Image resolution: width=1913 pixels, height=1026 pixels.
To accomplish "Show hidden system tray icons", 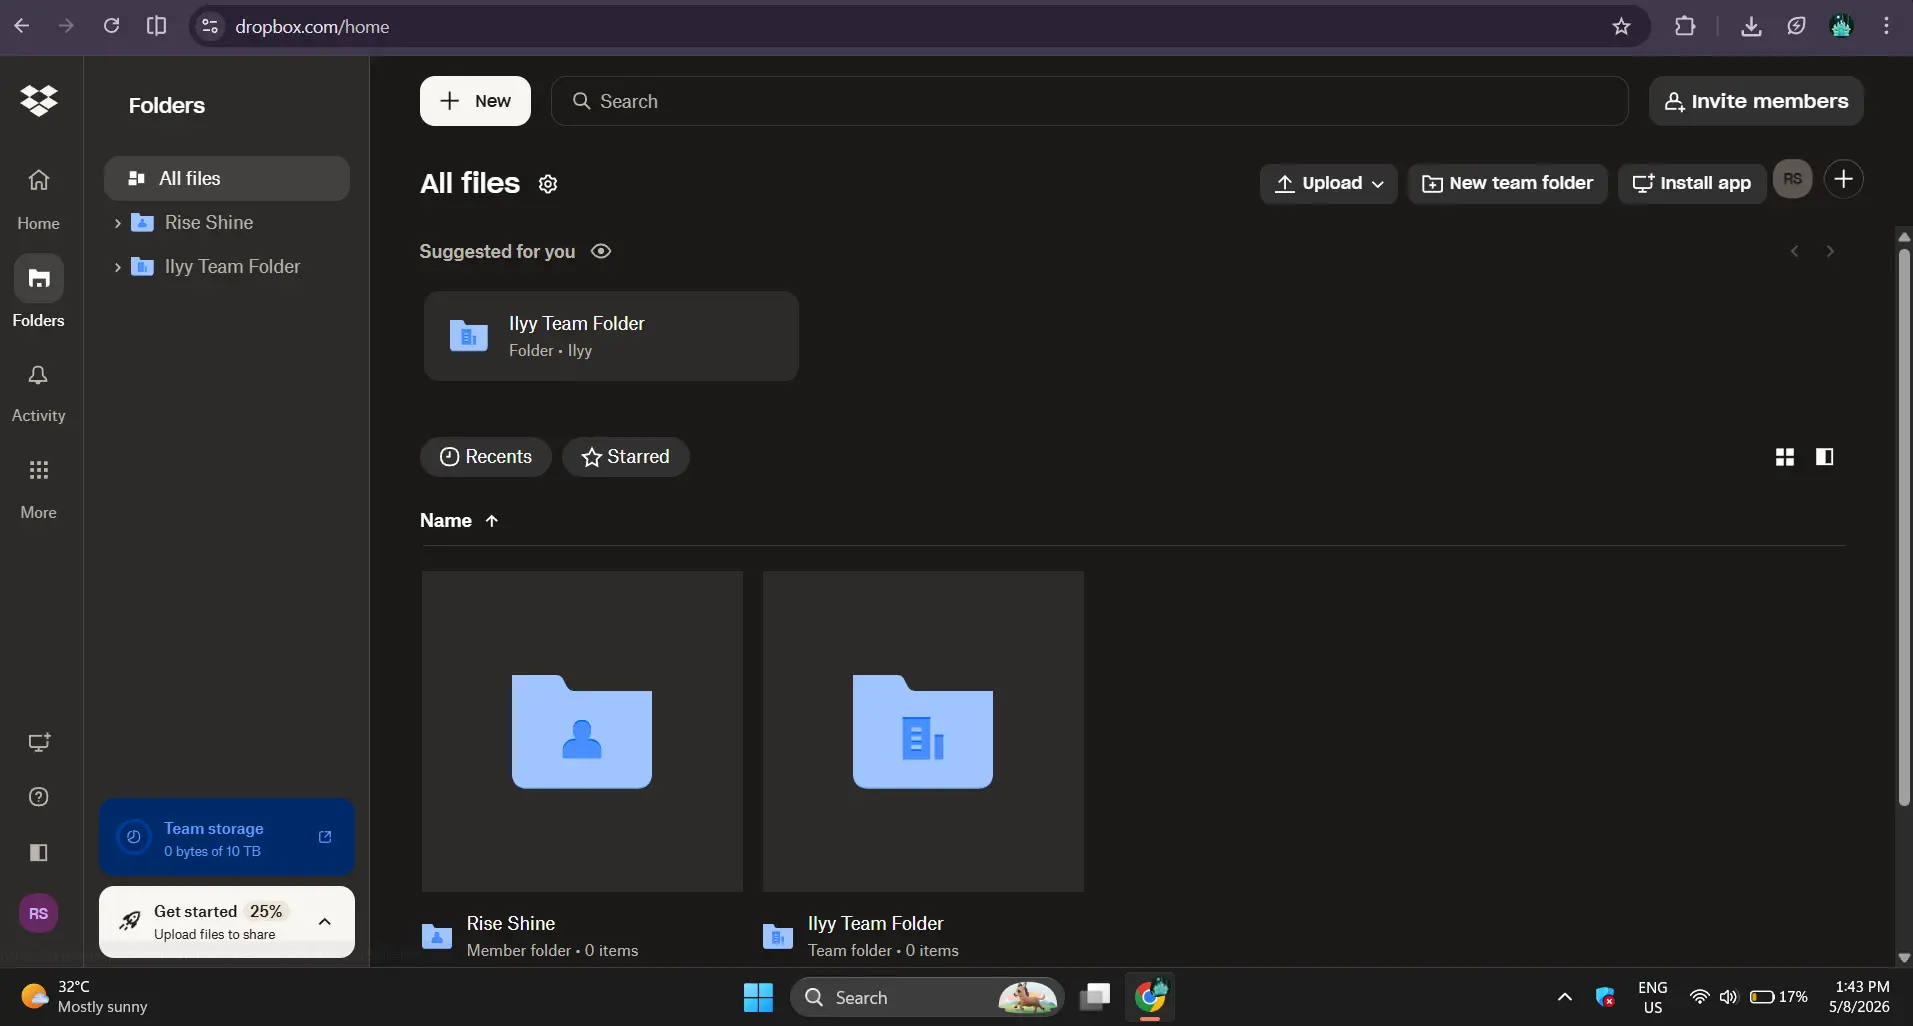I will 1565,997.
